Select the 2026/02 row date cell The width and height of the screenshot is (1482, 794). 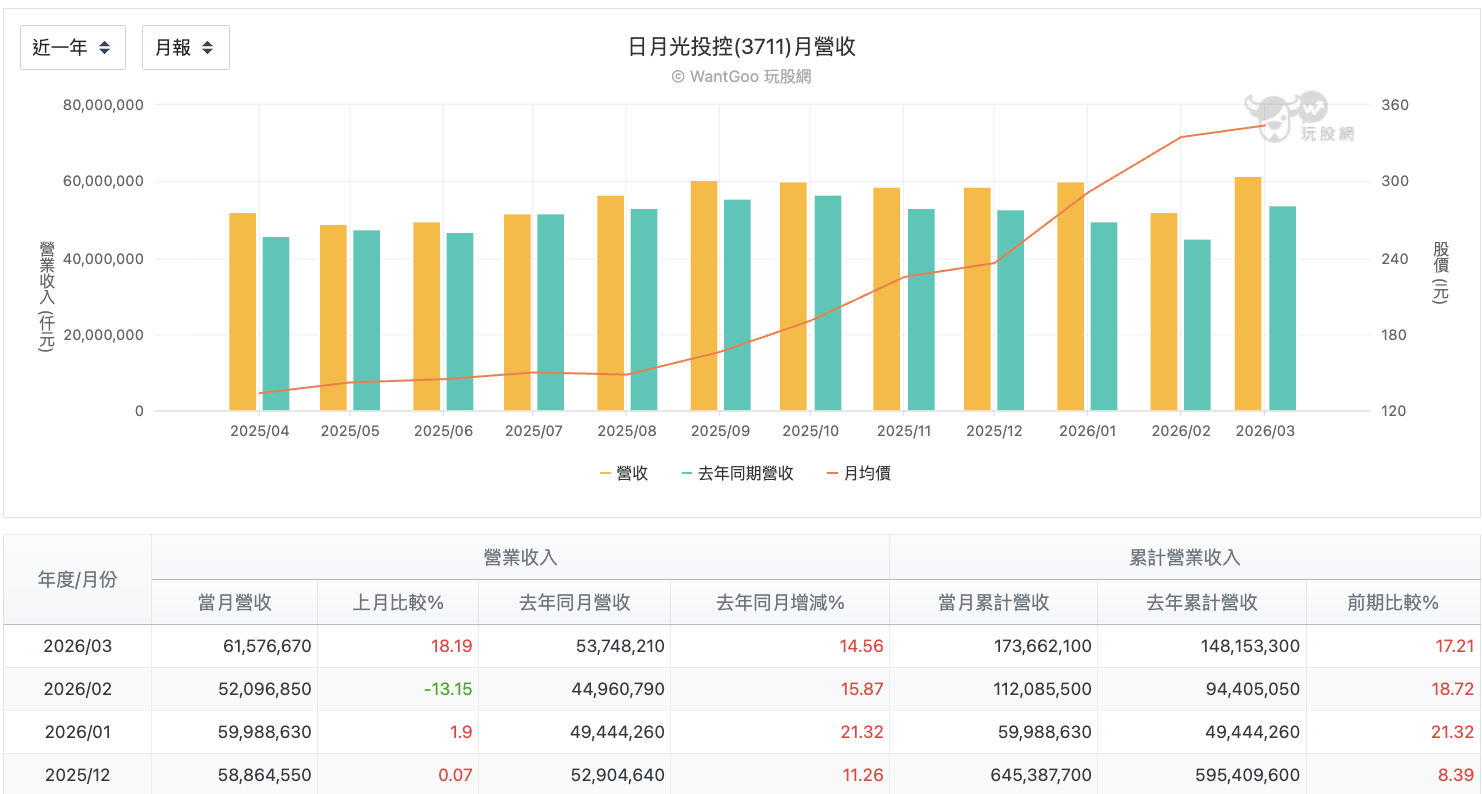[78, 690]
